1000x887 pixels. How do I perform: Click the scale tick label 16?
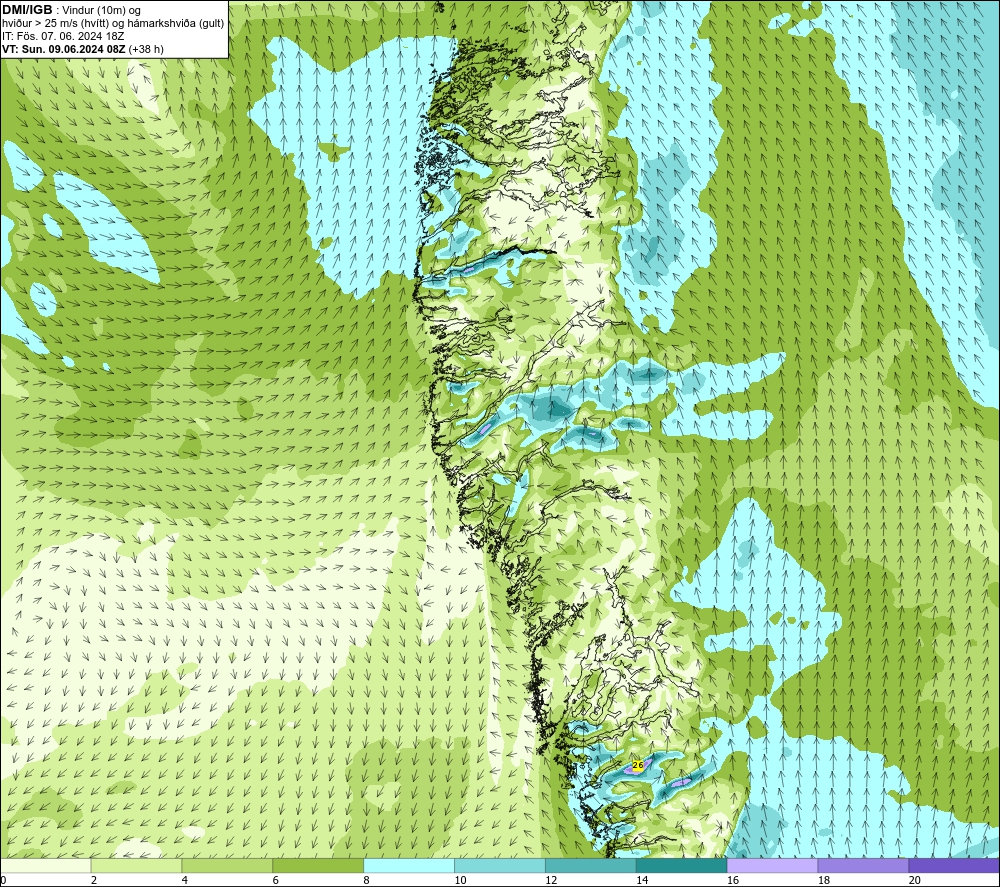tap(733, 880)
